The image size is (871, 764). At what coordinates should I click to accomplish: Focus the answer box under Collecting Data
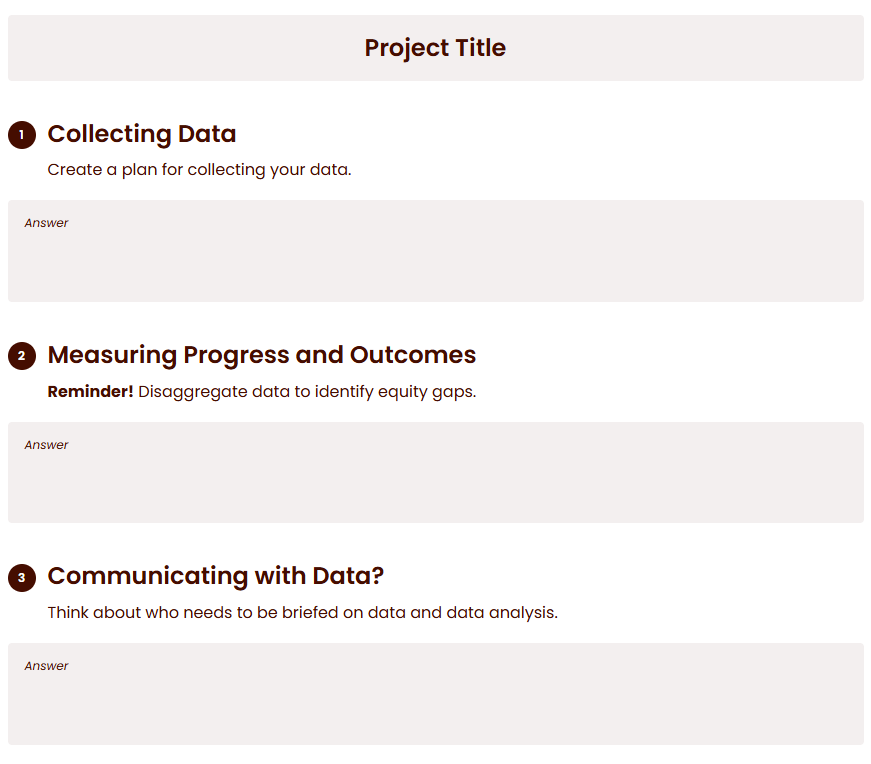[x=436, y=251]
